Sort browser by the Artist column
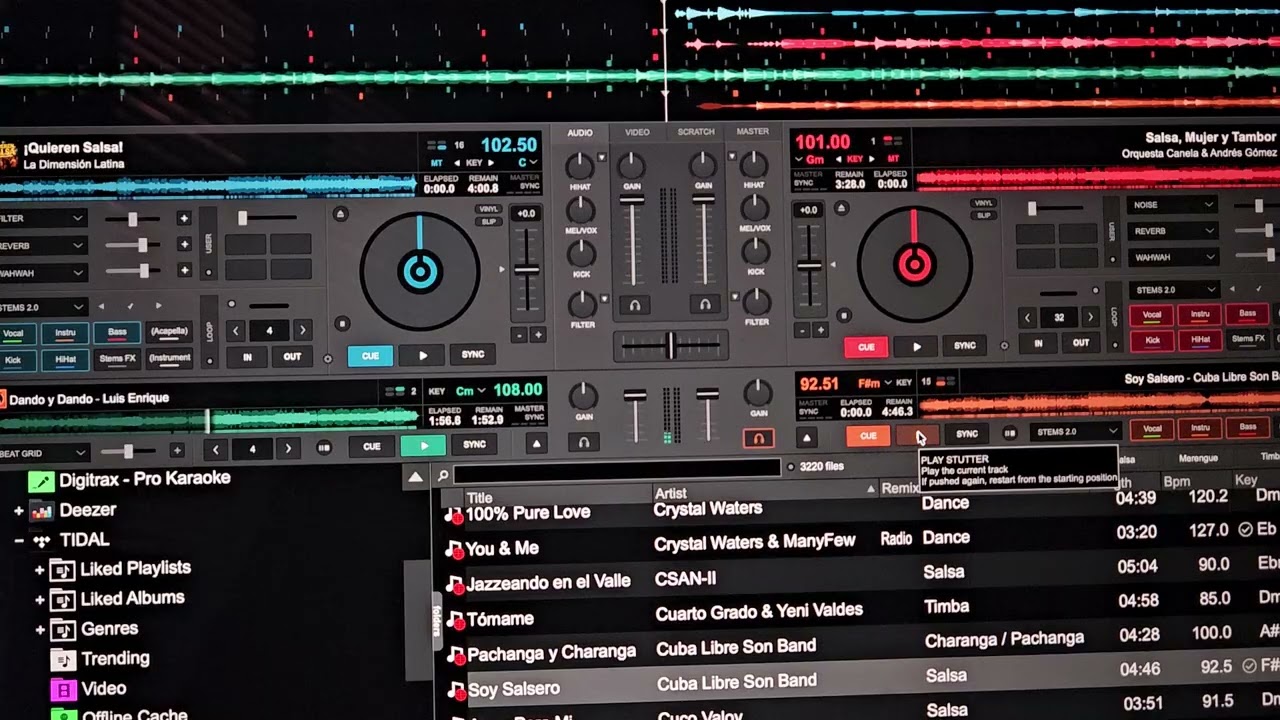This screenshot has height=720, width=1280. click(x=765, y=491)
